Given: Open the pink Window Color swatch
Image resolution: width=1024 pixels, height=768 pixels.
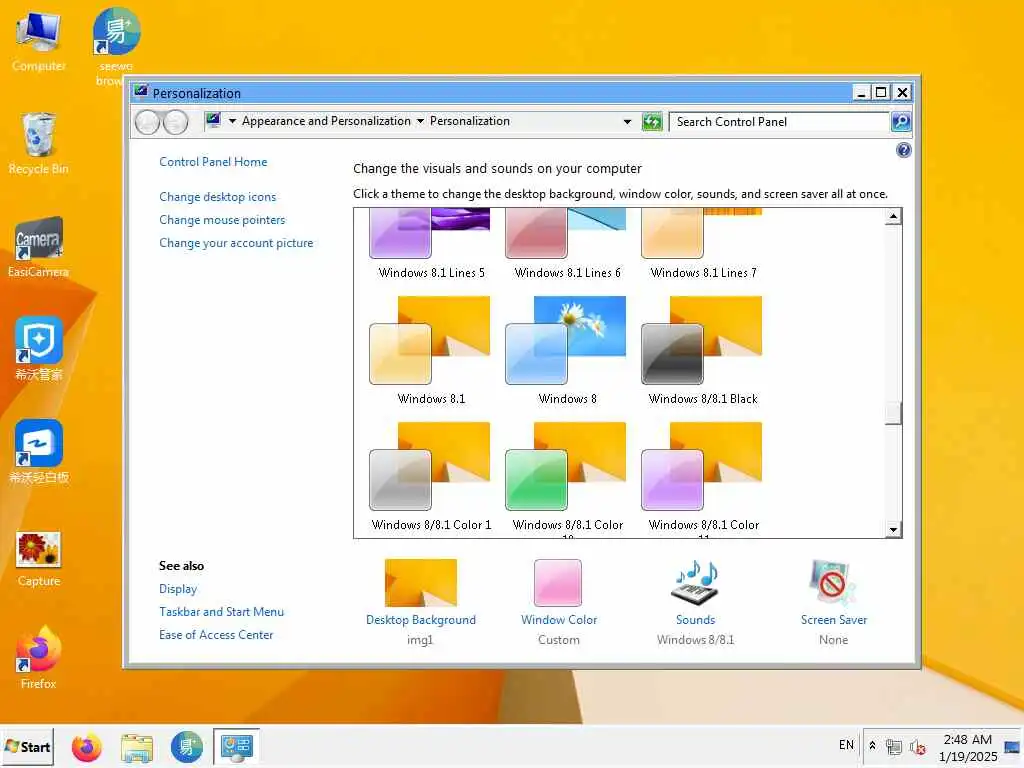Looking at the screenshot, I should pyautogui.click(x=558, y=583).
